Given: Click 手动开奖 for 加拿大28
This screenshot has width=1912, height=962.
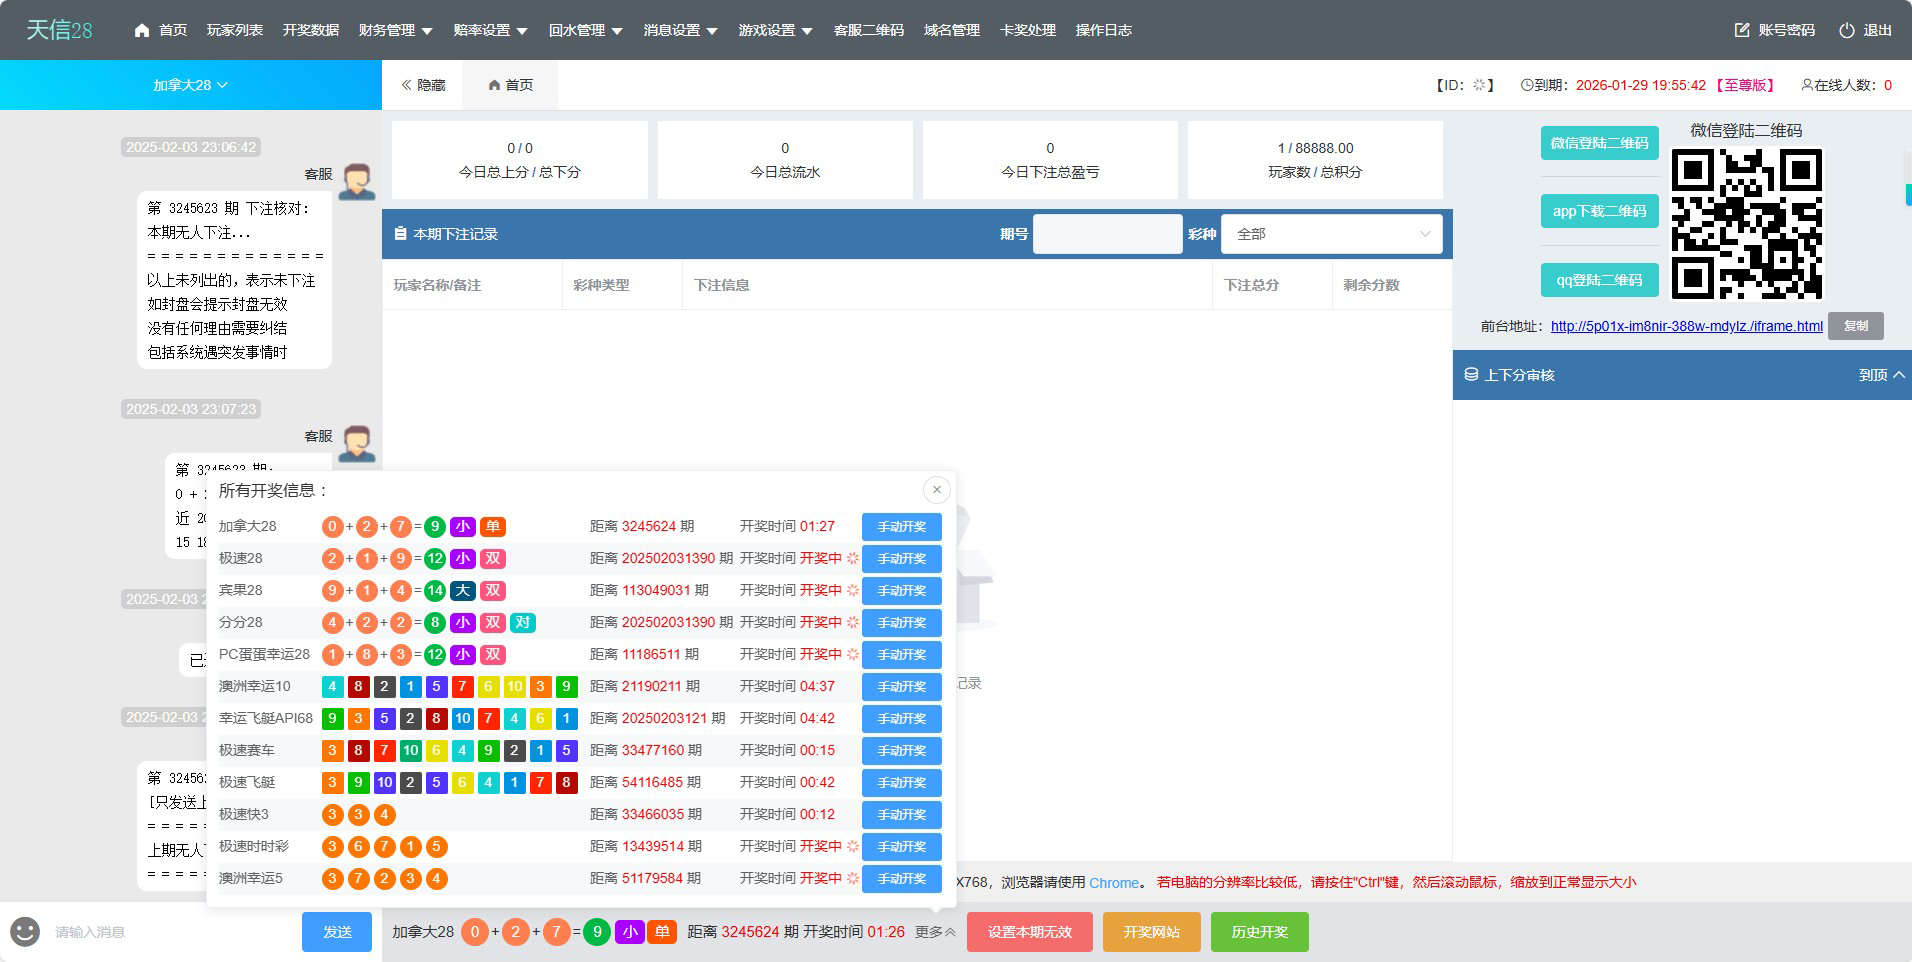Looking at the screenshot, I should (901, 526).
